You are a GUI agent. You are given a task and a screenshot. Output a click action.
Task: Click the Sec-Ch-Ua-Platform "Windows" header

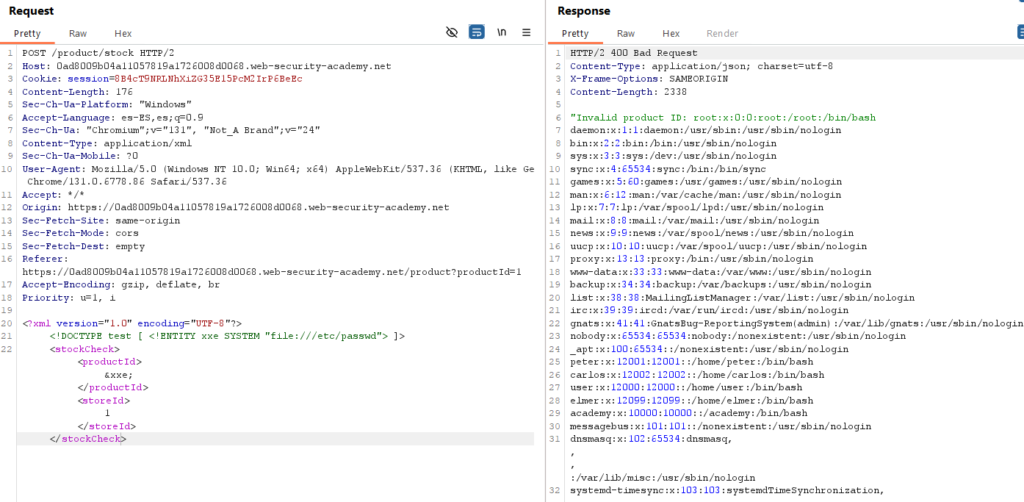106,104
